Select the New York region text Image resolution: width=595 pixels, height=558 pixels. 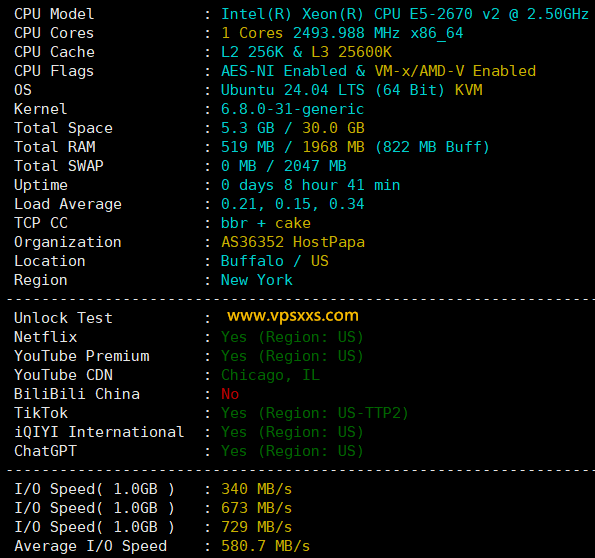[x=257, y=280]
